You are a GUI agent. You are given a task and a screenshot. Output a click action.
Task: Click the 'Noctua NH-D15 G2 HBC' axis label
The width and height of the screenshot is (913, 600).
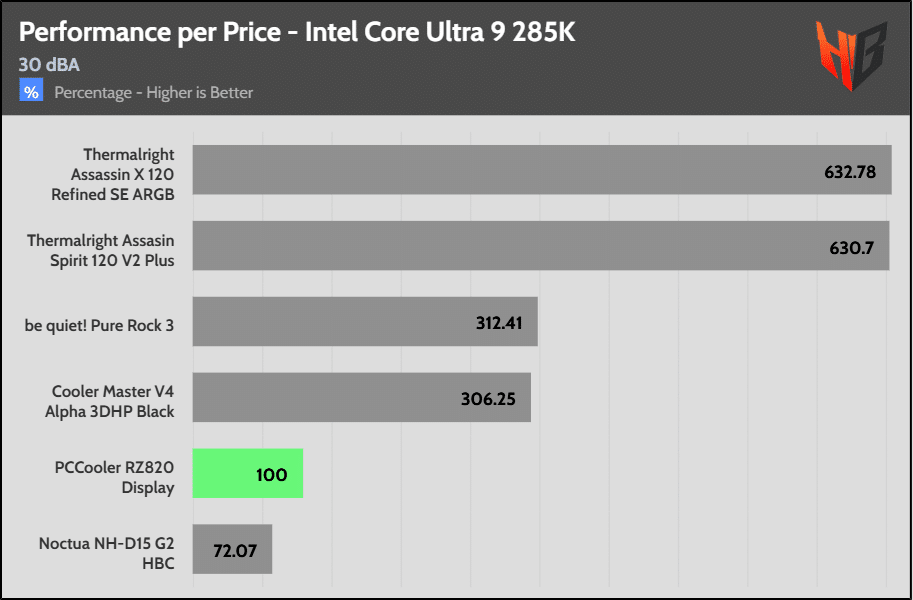pyautogui.click(x=107, y=554)
